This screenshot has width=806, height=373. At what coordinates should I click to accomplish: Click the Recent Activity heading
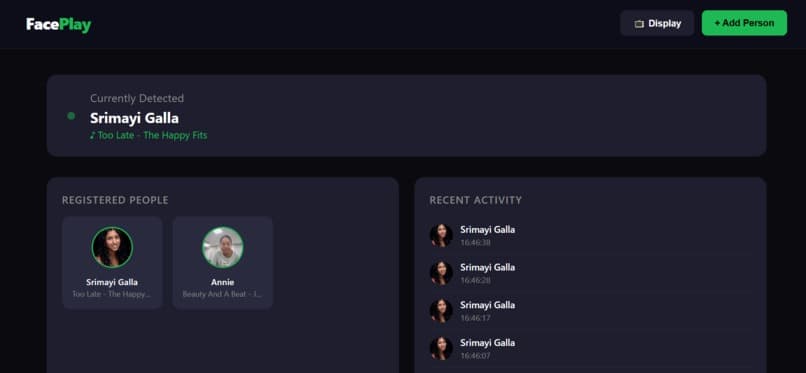[475, 200]
